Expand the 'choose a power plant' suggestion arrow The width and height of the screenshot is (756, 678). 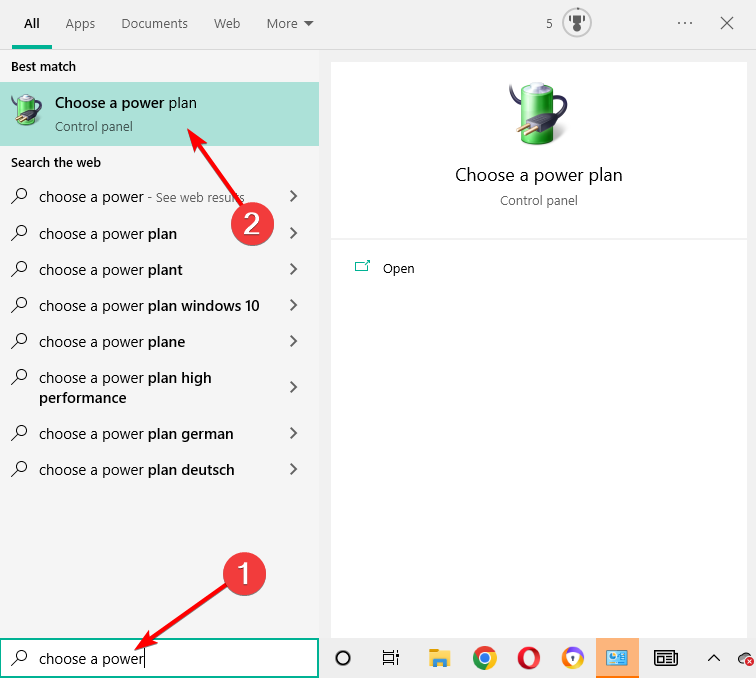coord(293,269)
